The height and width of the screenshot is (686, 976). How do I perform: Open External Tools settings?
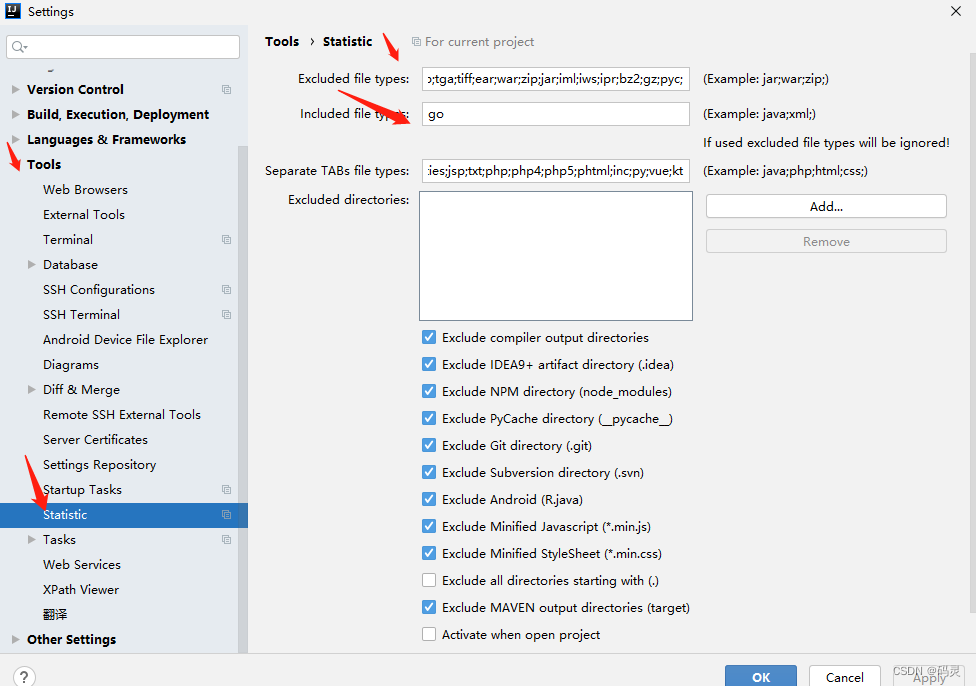pos(84,215)
